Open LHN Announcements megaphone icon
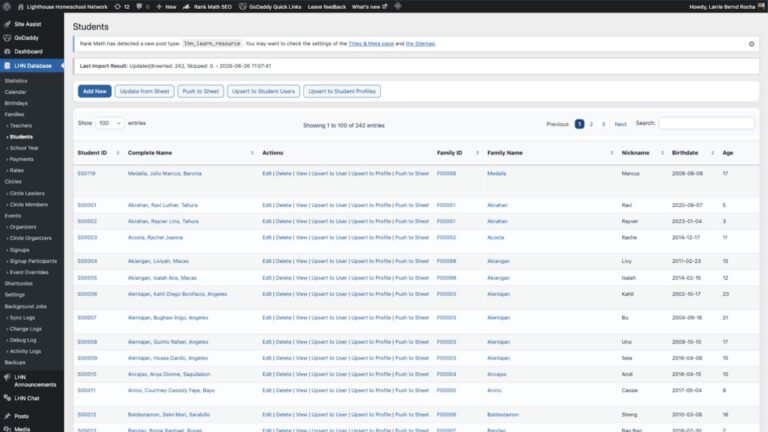 (x=7, y=377)
